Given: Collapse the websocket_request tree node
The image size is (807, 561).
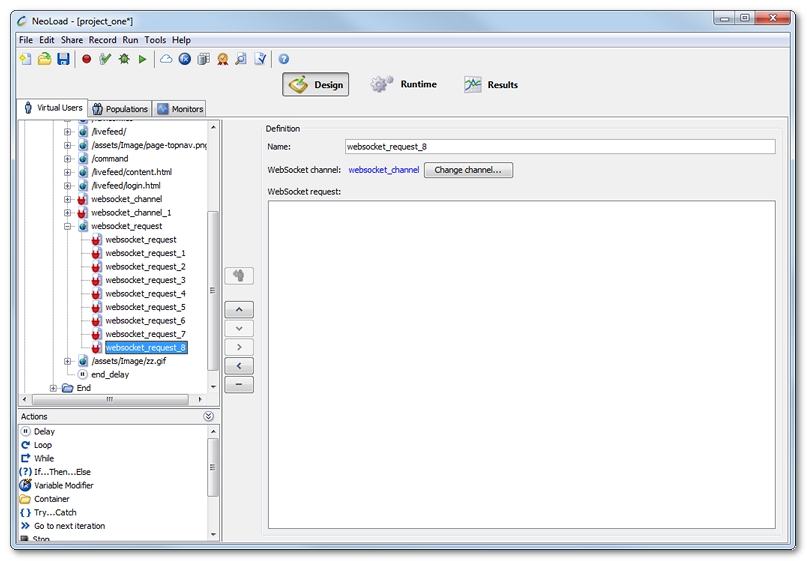Looking at the screenshot, I should pyautogui.click(x=68, y=226).
